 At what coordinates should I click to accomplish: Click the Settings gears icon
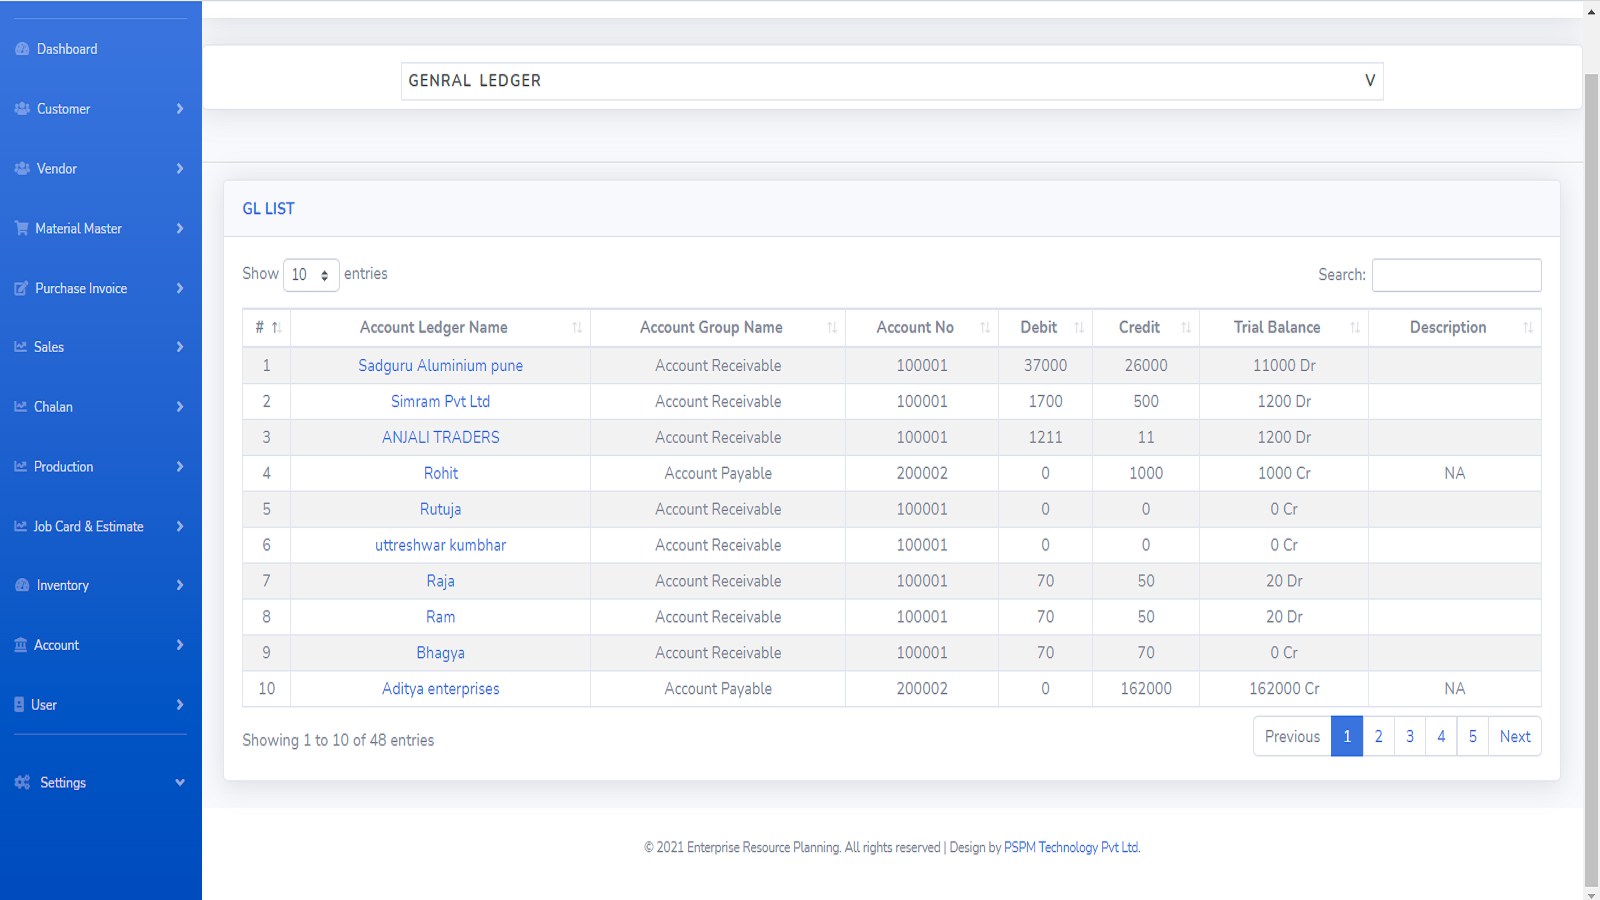(x=22, y=783)
